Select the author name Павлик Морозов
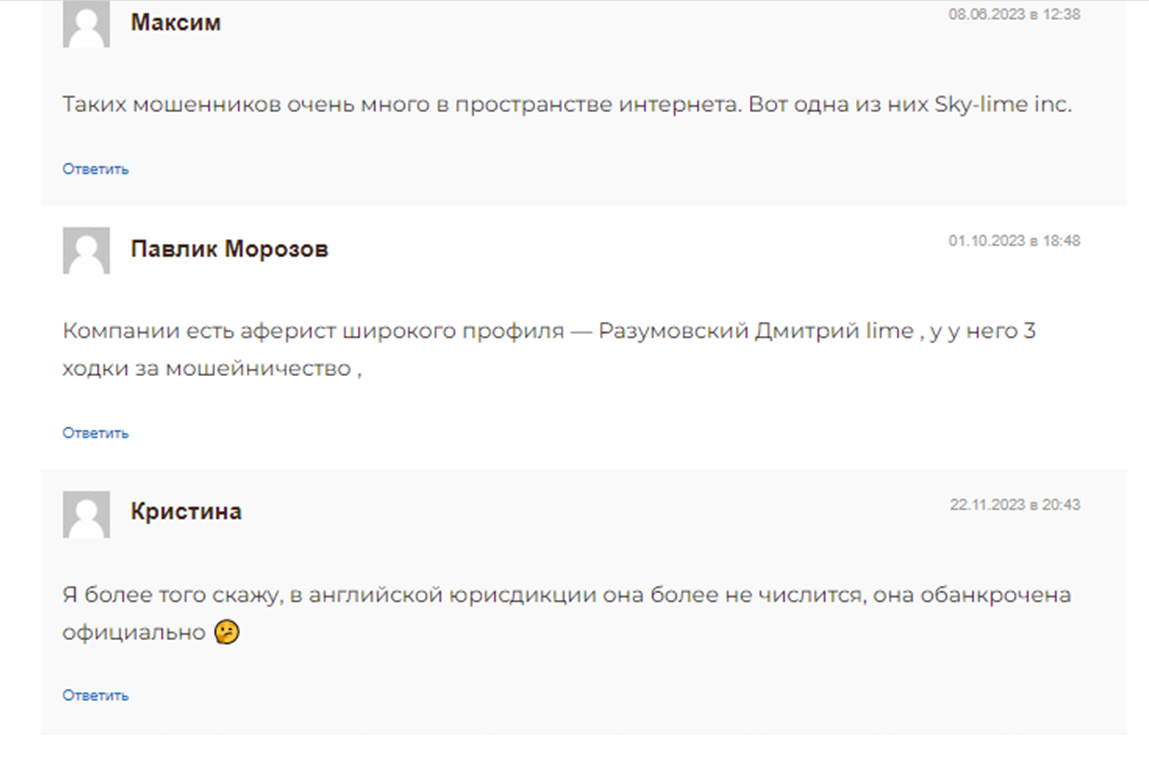Image resolution: width=1149 pixels, height=763 pixels. click(x=229, y=248)
